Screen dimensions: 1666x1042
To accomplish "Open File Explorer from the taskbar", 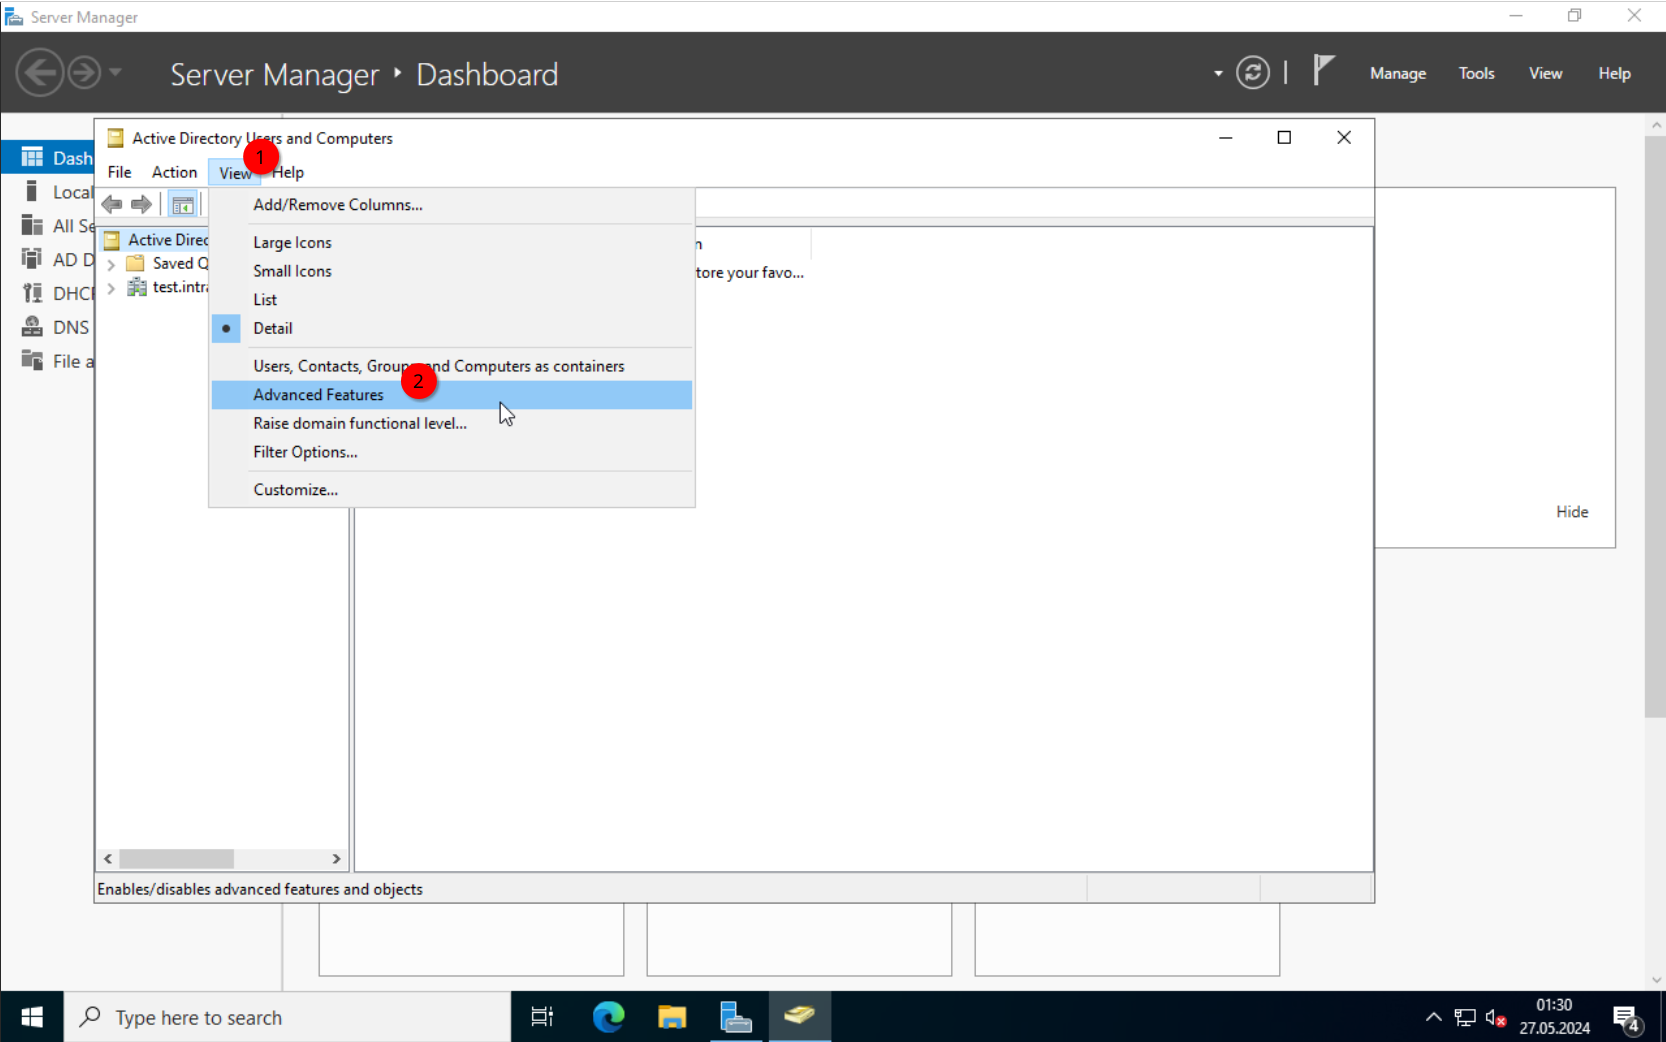I will 672,1017.
